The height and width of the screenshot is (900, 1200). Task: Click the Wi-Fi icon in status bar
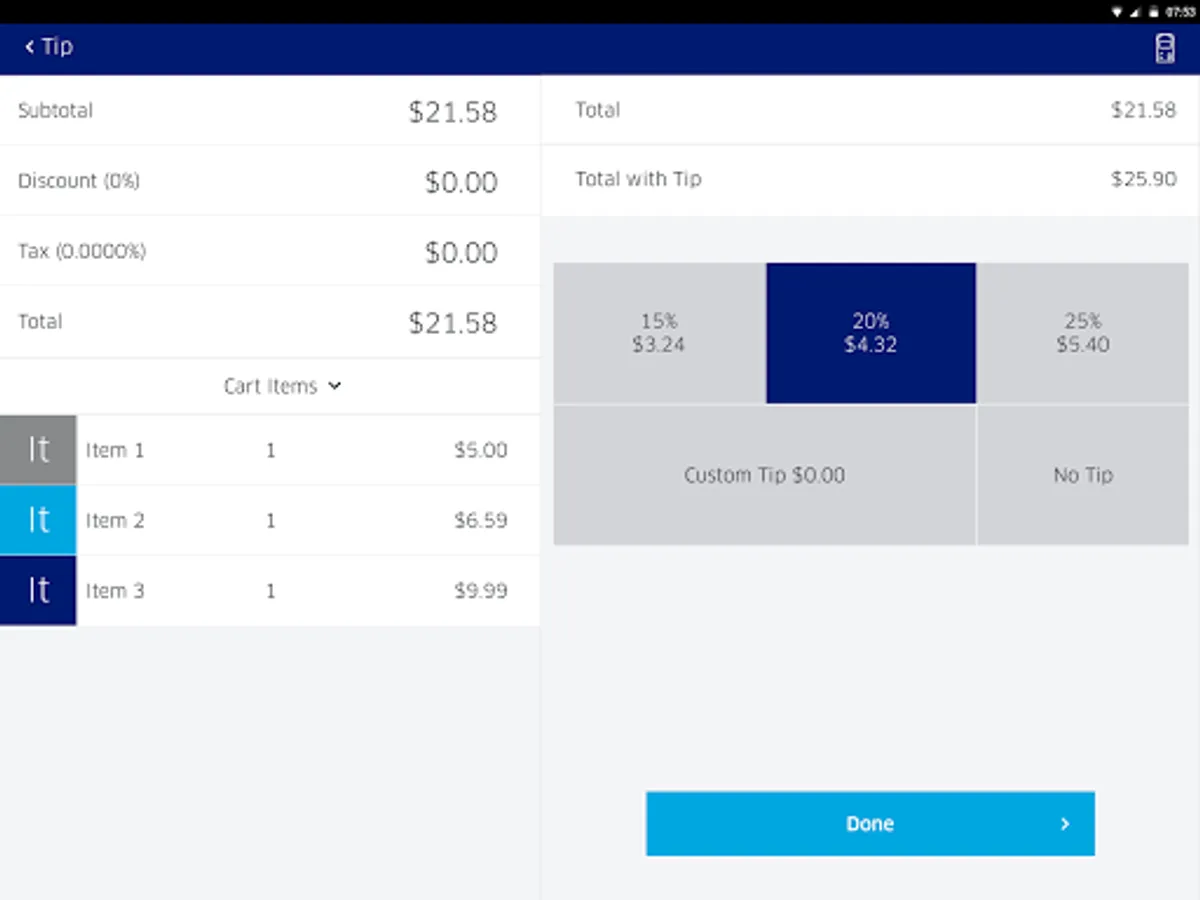pos(1117,12)
